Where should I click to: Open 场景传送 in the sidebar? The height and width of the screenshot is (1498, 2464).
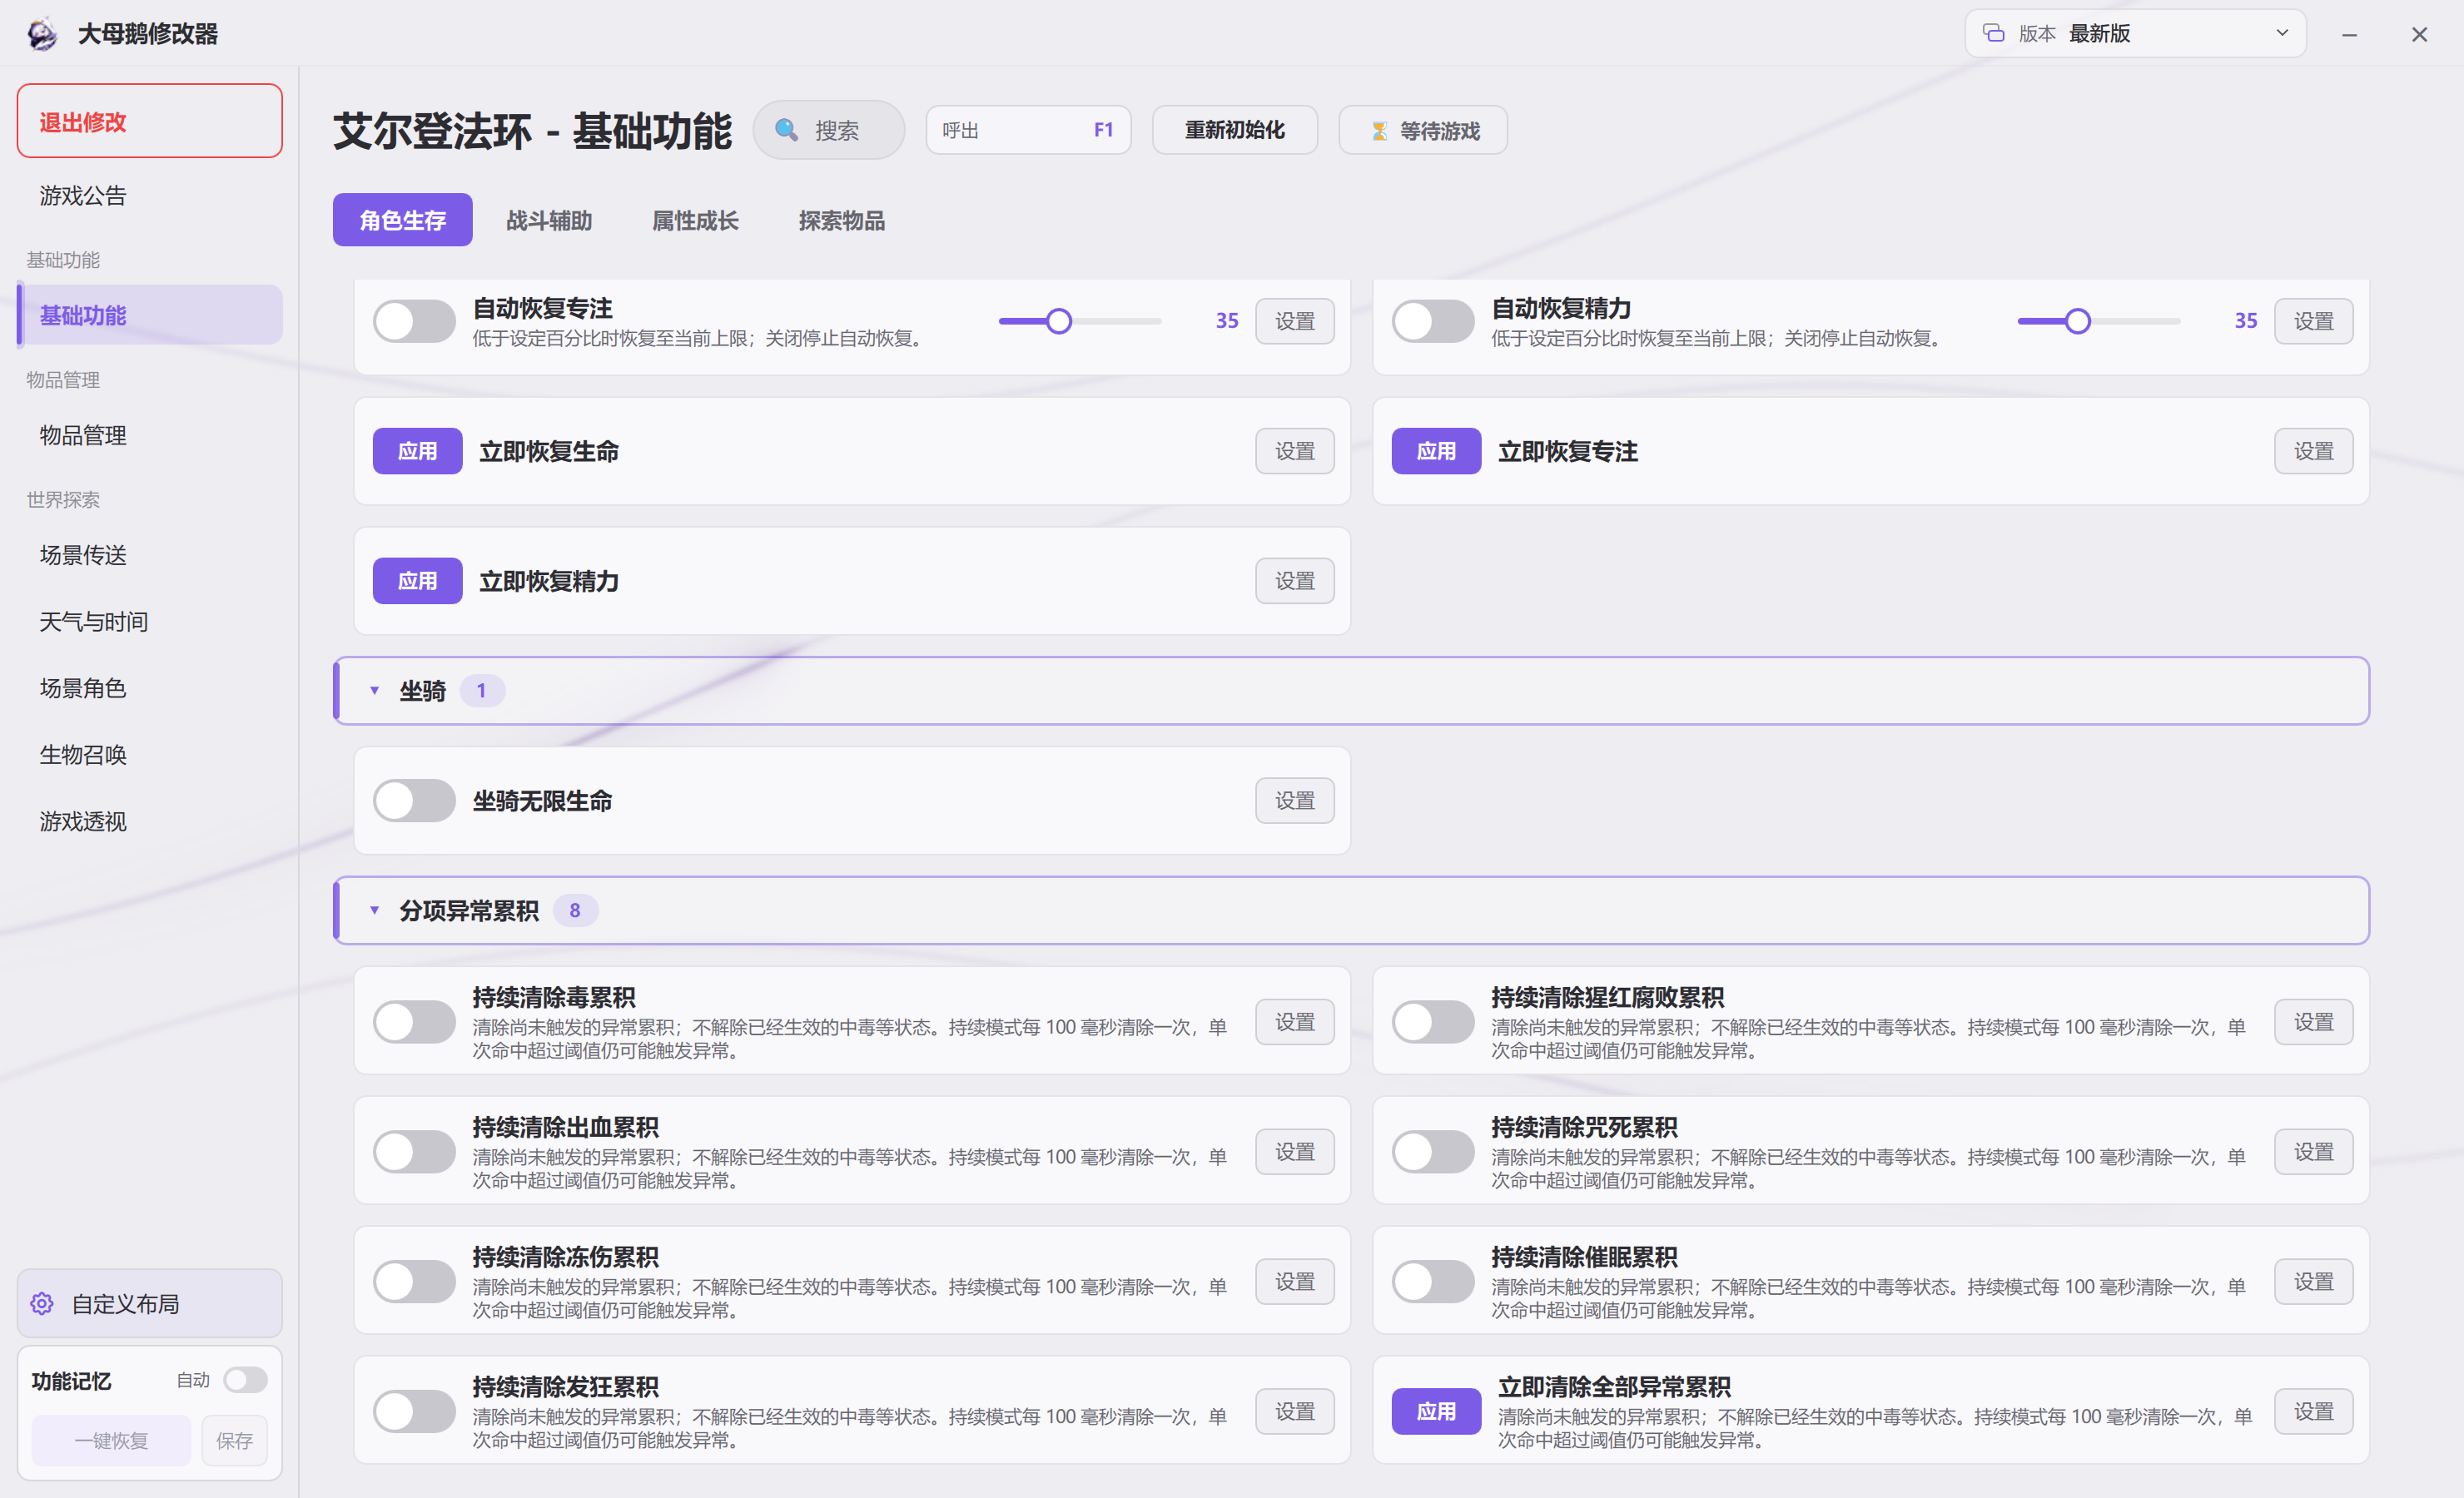click(x=150, y=555)
